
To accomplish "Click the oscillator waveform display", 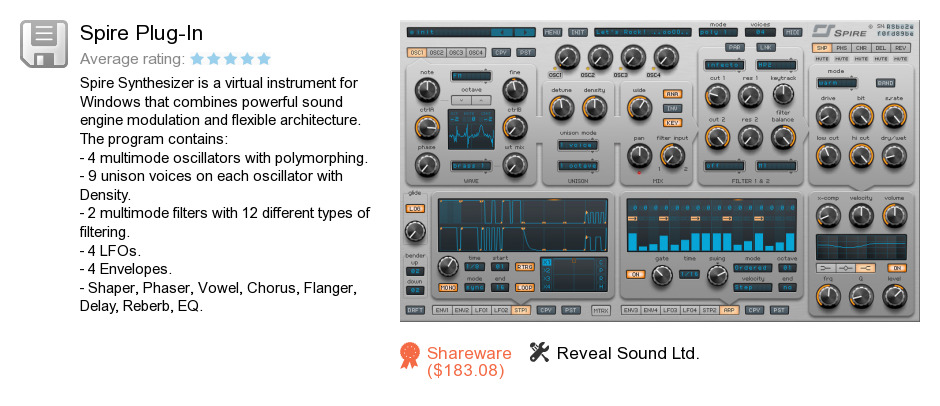I will click(x=471, y=130).
